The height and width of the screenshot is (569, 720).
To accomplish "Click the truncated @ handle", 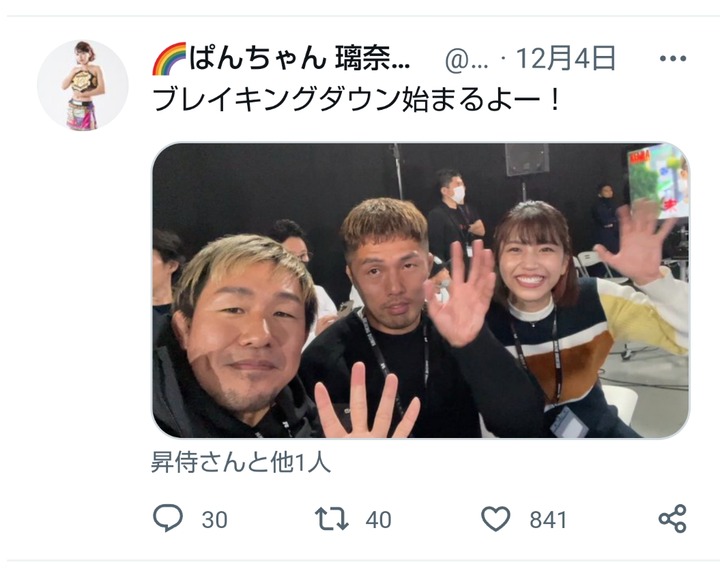I will coord(467,60).
